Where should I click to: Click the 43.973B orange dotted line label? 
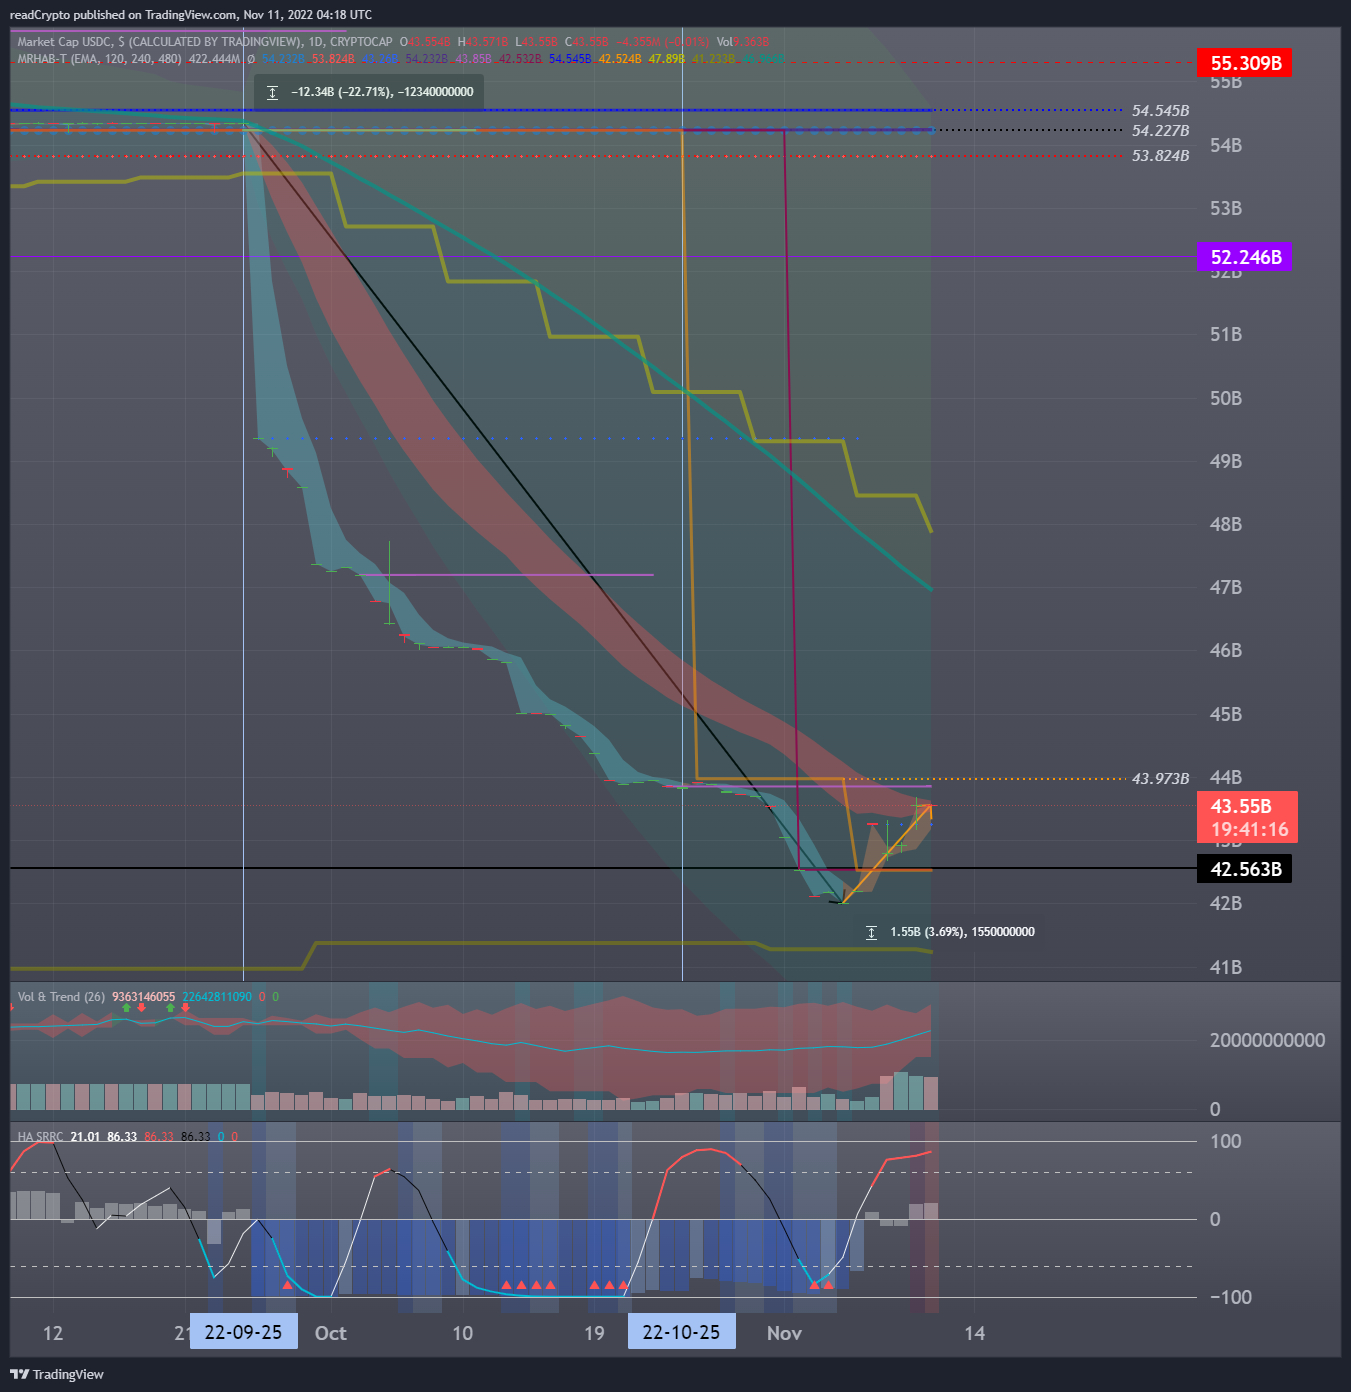click(1160, 778)
